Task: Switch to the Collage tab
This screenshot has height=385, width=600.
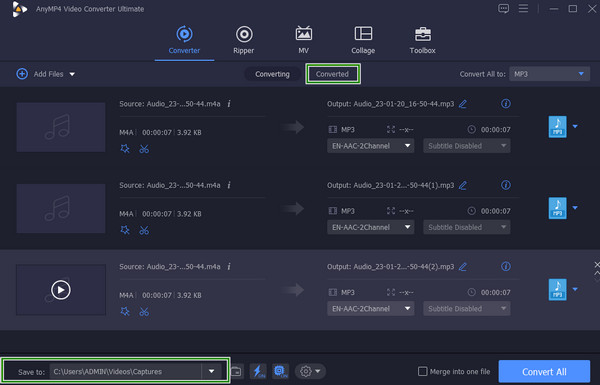Action: coord(363,40)
